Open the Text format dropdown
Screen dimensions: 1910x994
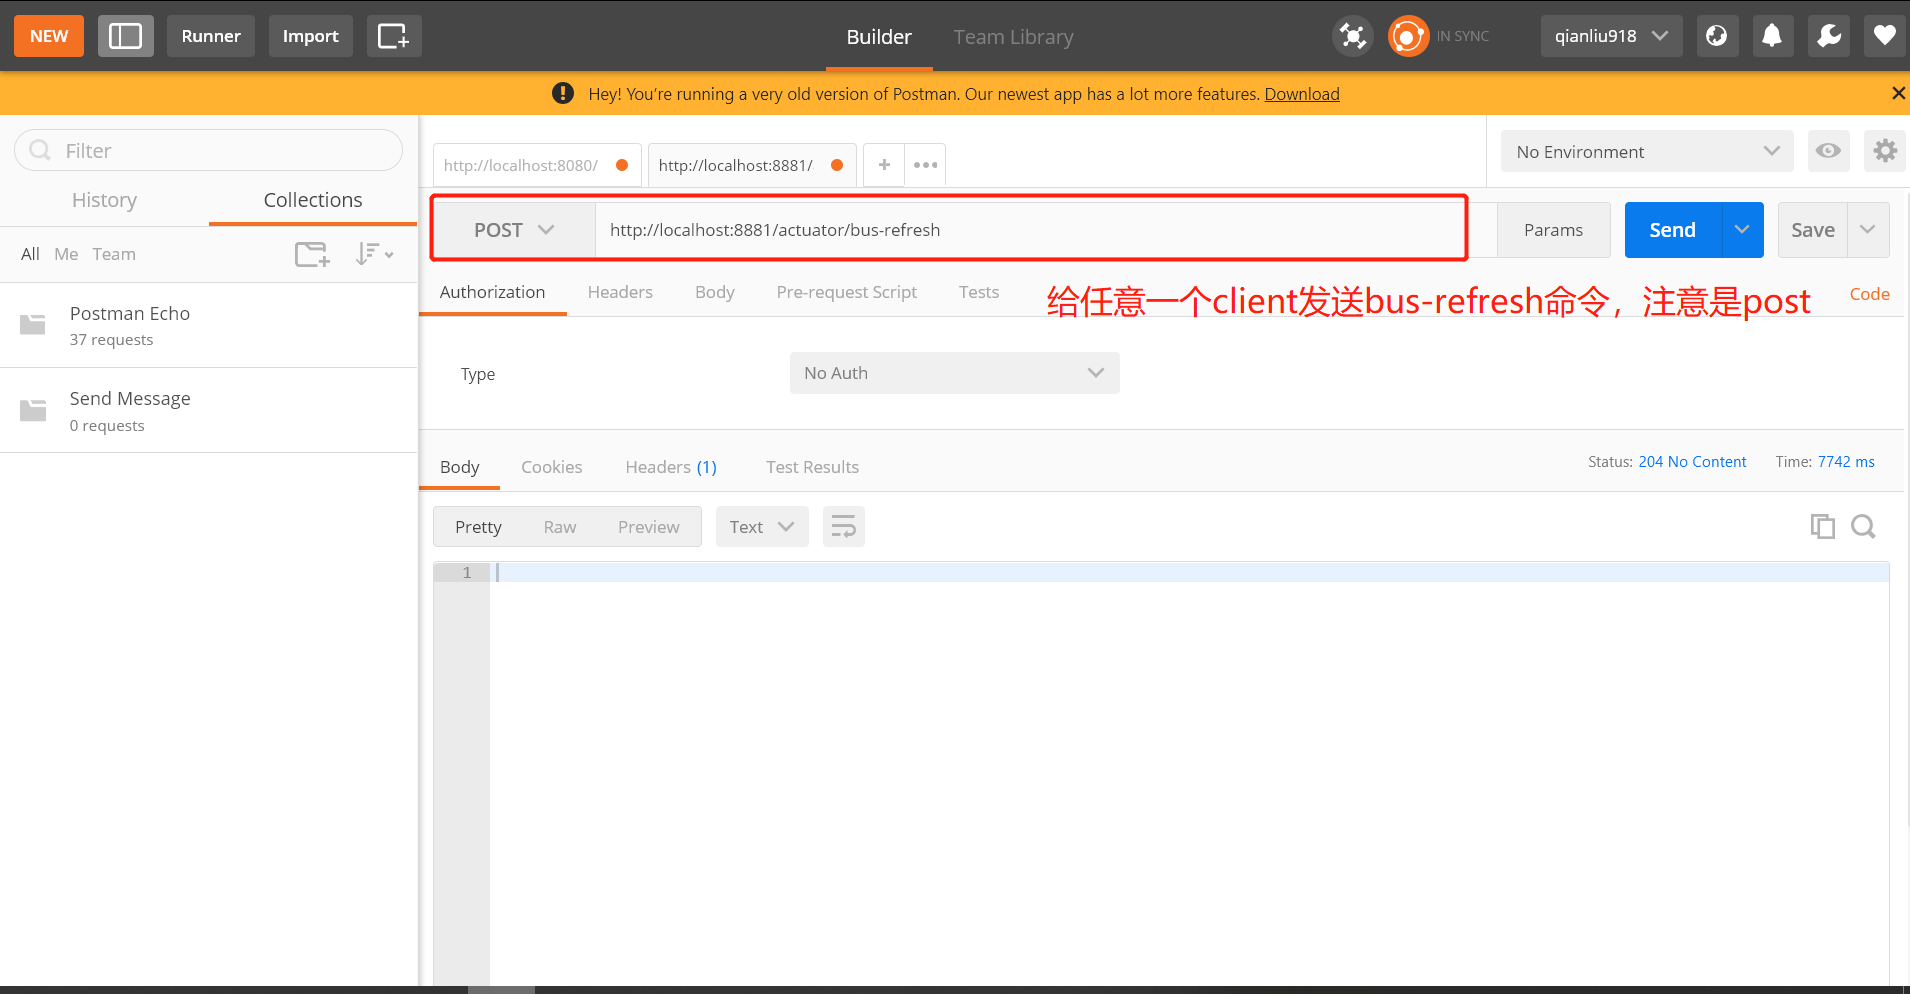762,527
